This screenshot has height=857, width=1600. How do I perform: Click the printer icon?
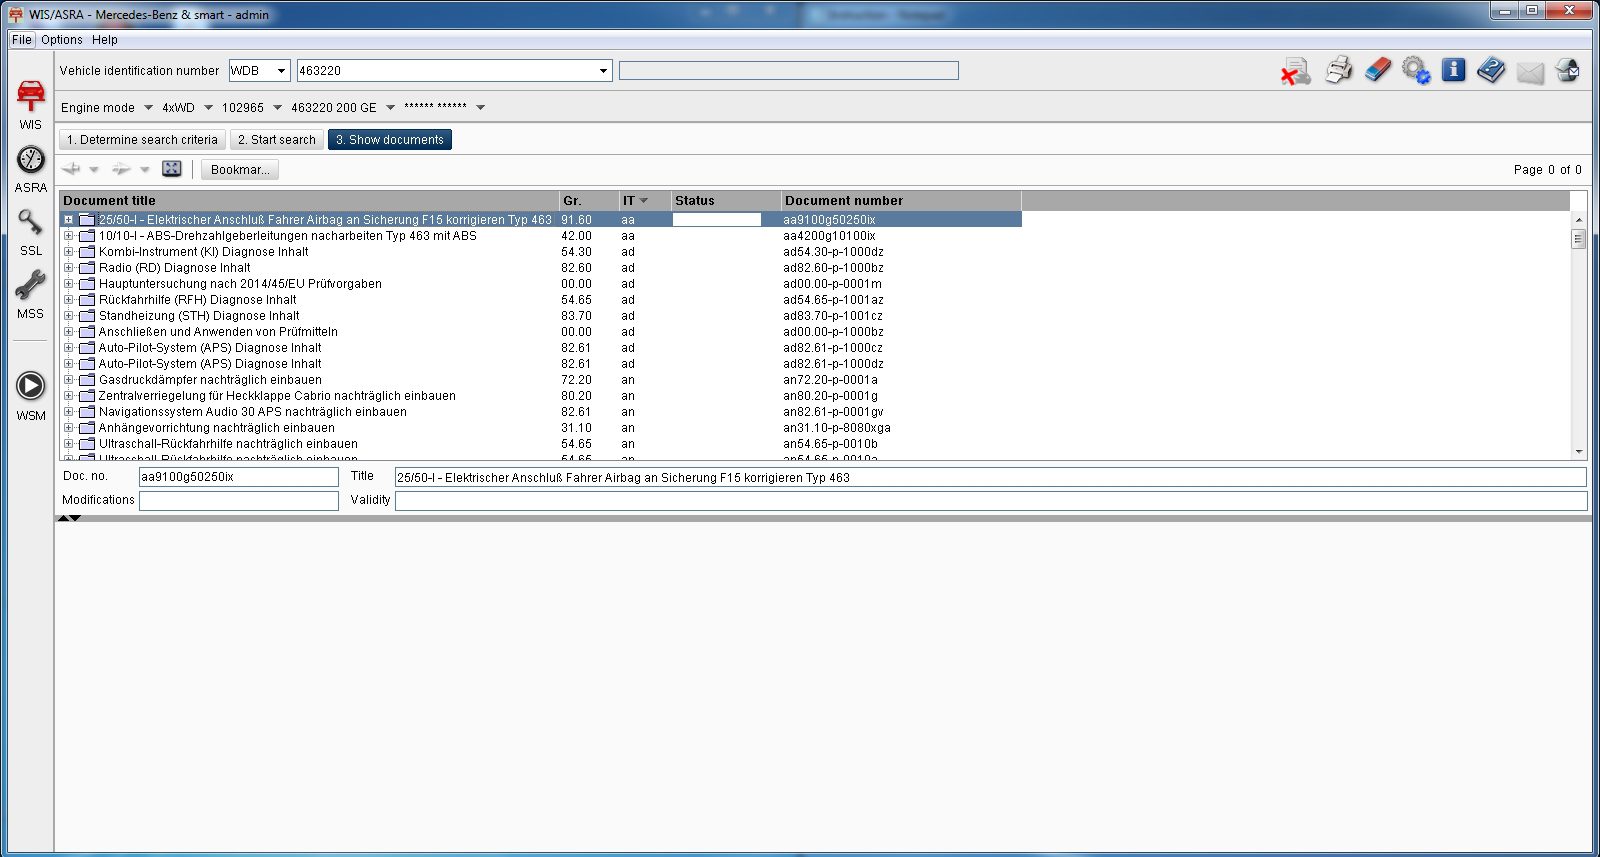pyautogui.click(x=1338, y=71)
